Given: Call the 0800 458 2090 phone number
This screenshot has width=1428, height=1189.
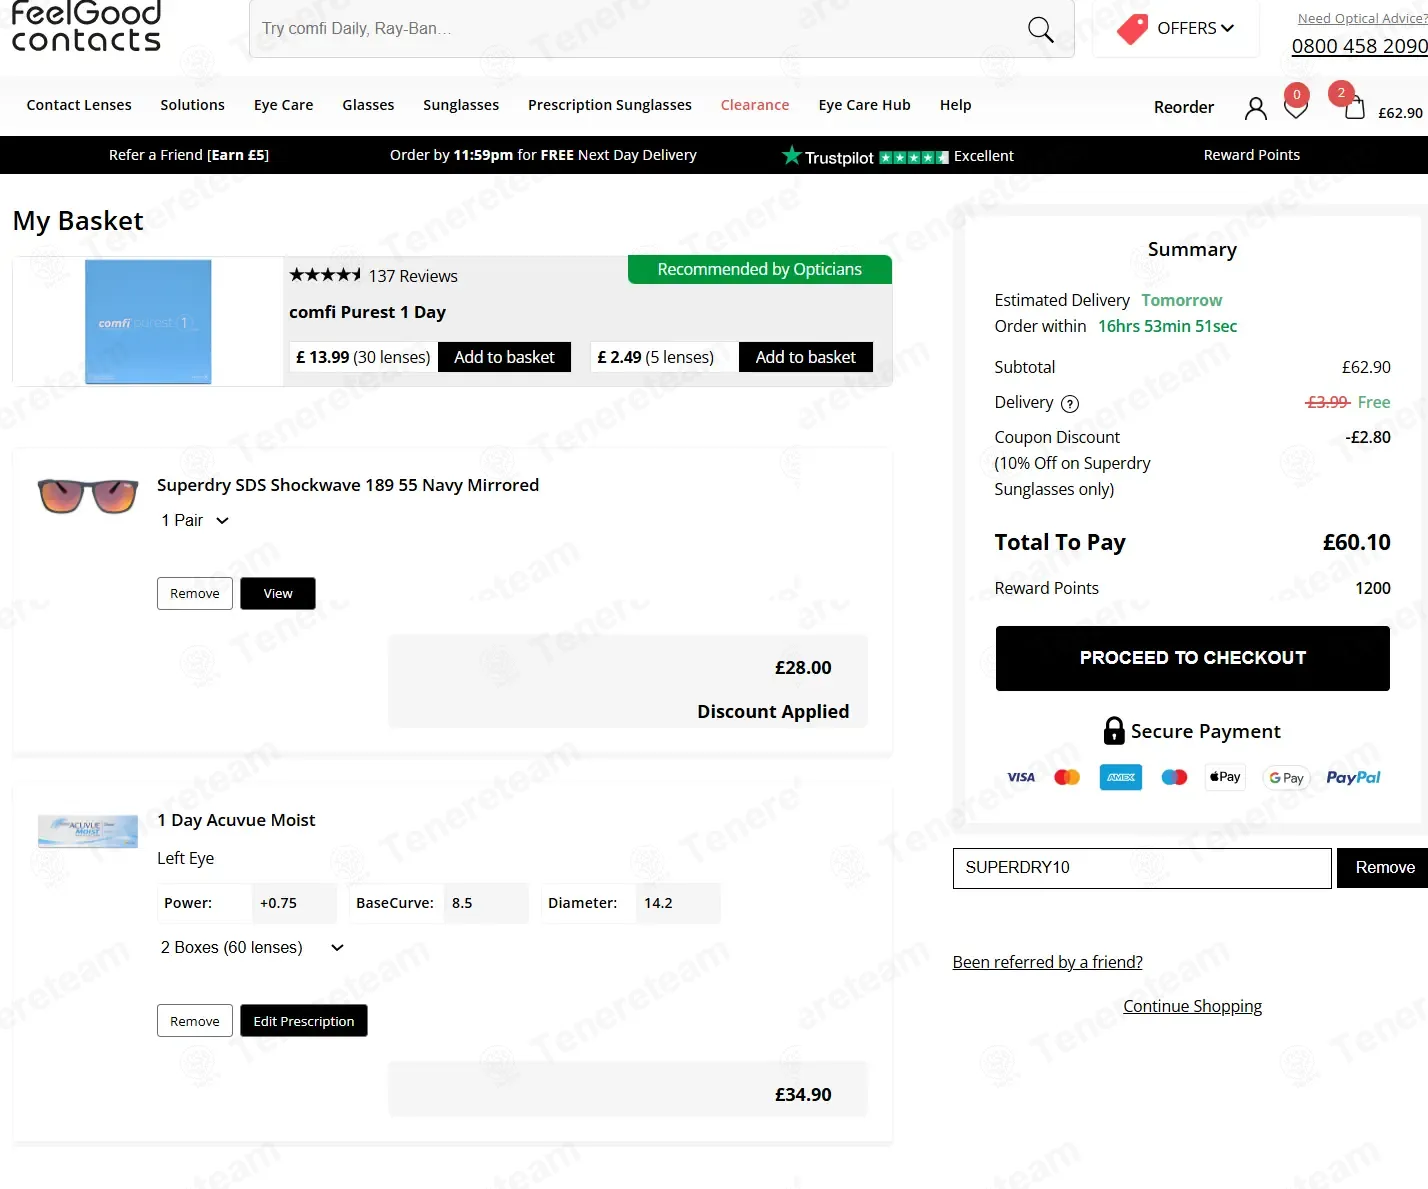Looking at the screenshot, I should pyautogui.click(x=1360, y=46).
